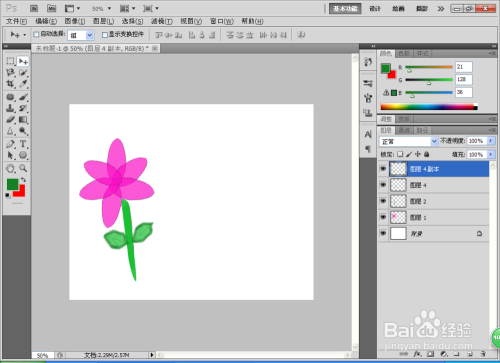Image resolution: width=500 pixels, height=363 pixels.
Task: Open the 文件(F) menu
Action: (x=16, y=21)
